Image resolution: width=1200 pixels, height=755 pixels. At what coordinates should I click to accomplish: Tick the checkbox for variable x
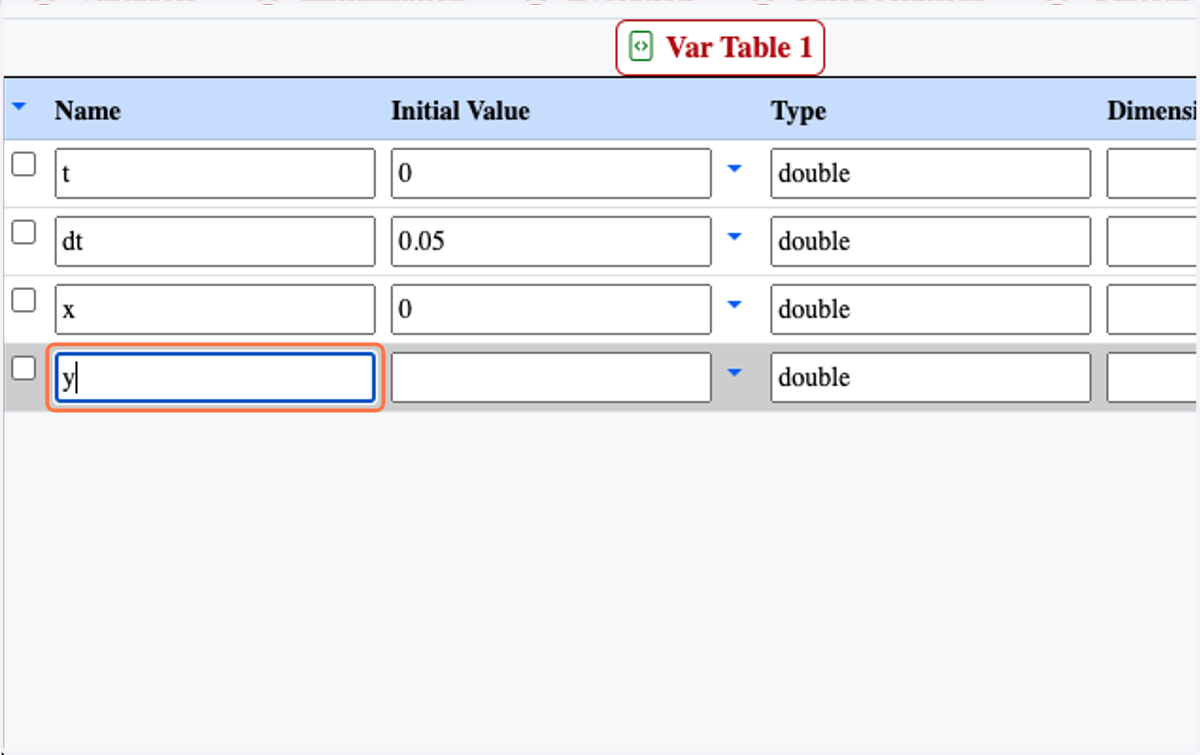click(x=23, y=300)
